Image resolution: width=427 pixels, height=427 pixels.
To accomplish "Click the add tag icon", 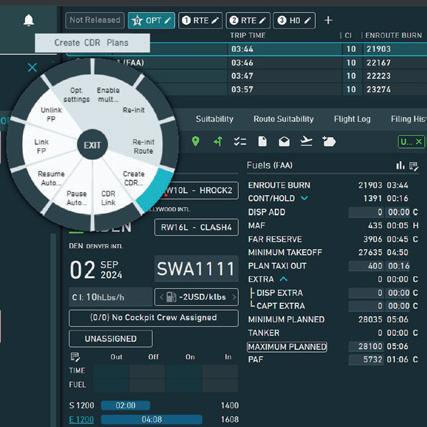I will tap(329, 142).
